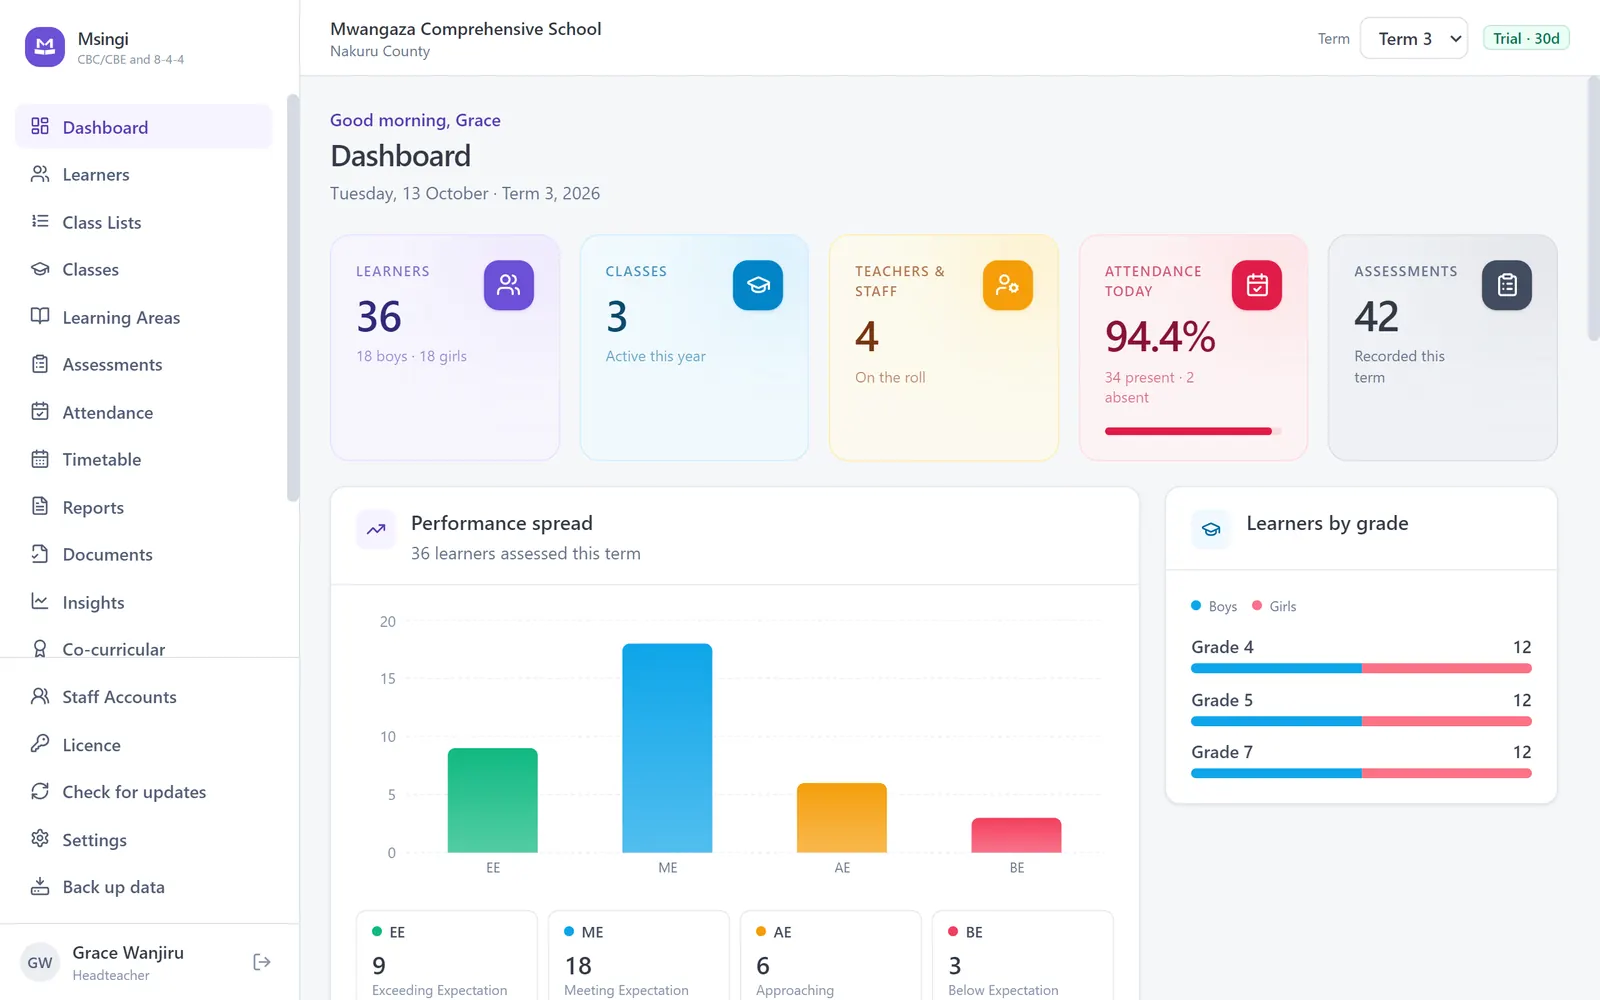Click the Co-curricular award icon
Viewport: 1600px width, 1000px height.
pos(40,649)
